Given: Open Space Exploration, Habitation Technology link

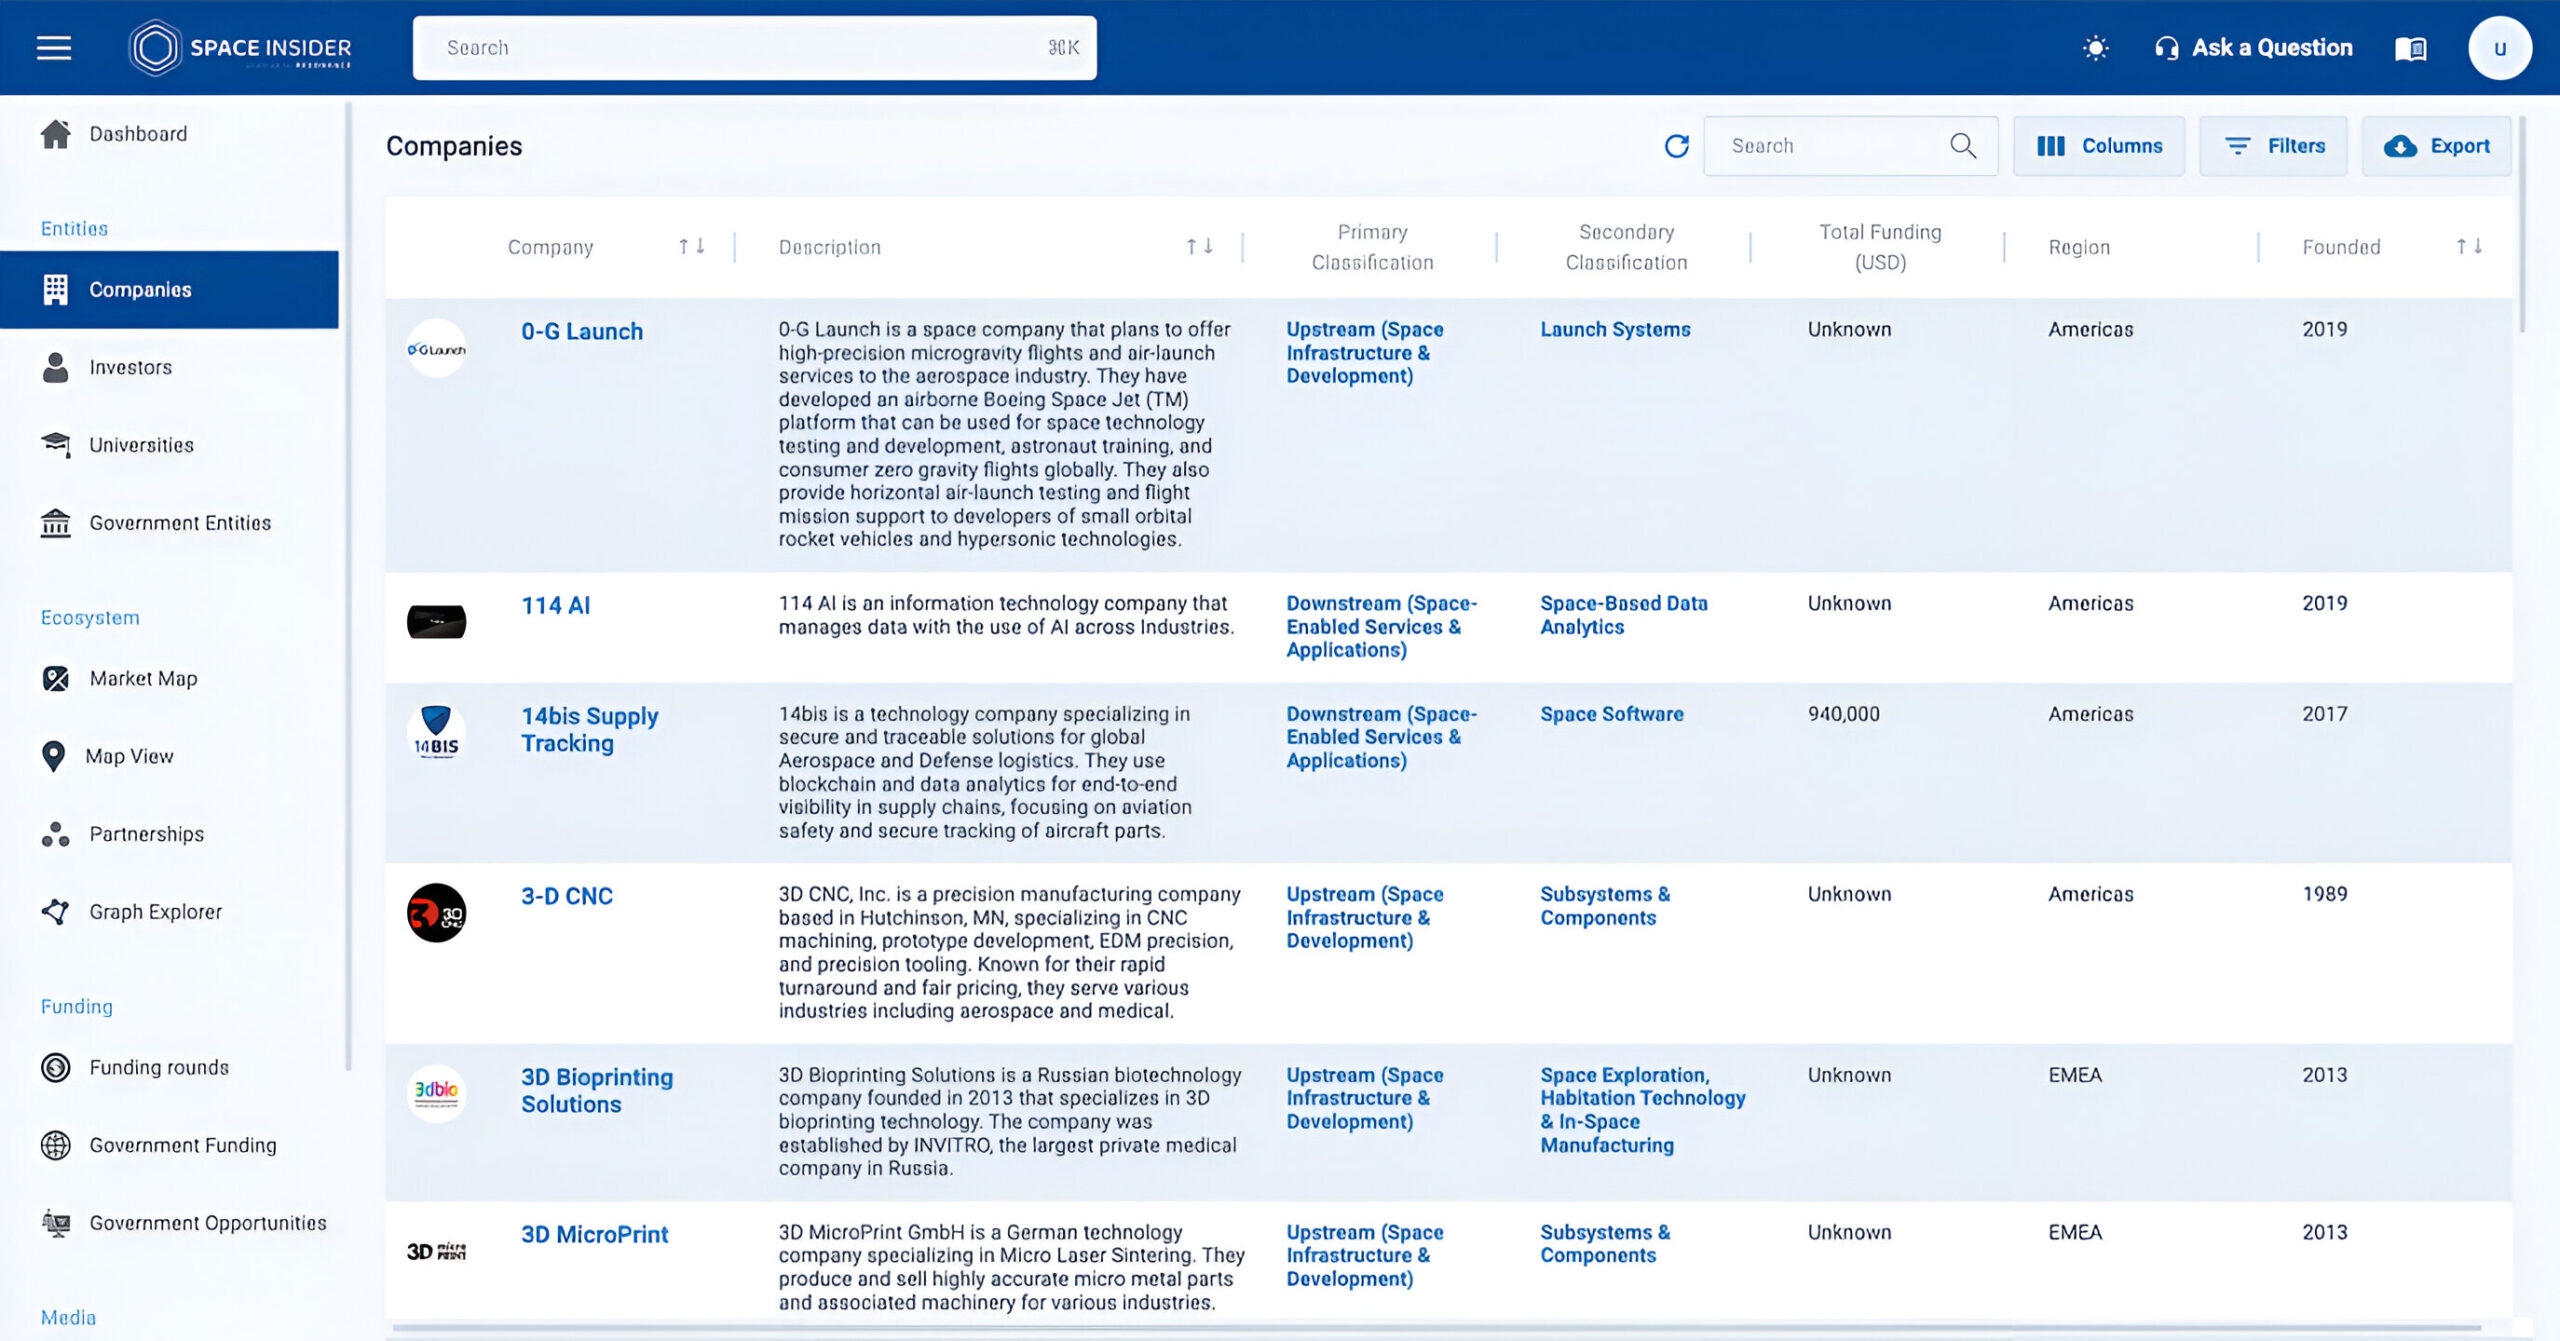Looking at the screenshot, I should 1643,1110.
